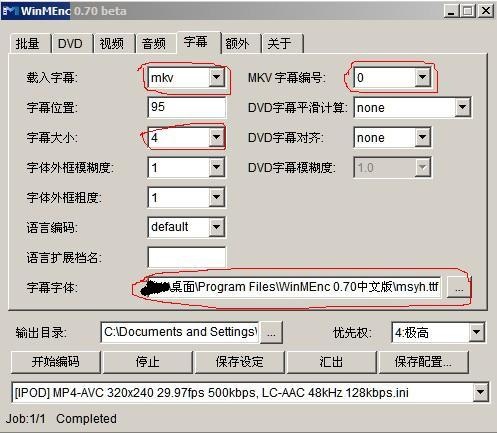Minimize the WinMEnc window

tap(451, 11)
